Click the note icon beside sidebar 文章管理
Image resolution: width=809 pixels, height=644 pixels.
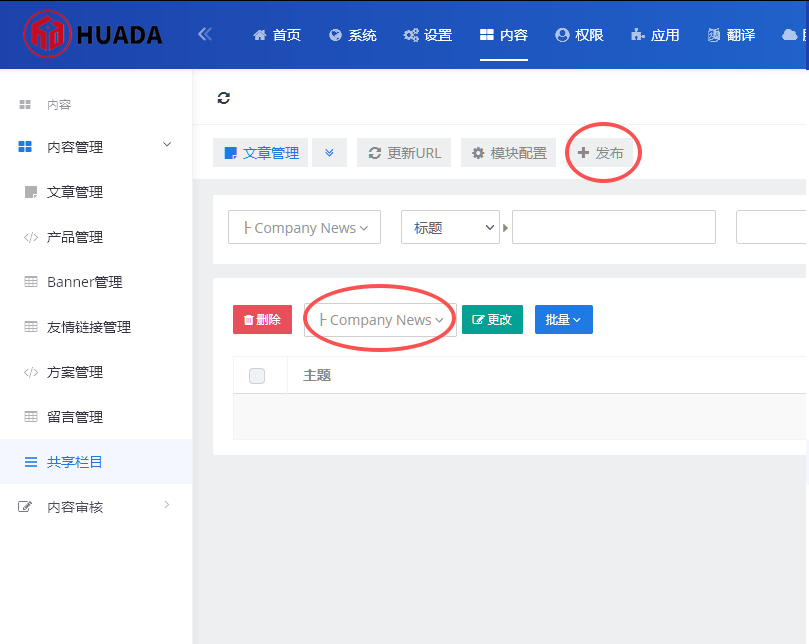(x=31, y=192)
